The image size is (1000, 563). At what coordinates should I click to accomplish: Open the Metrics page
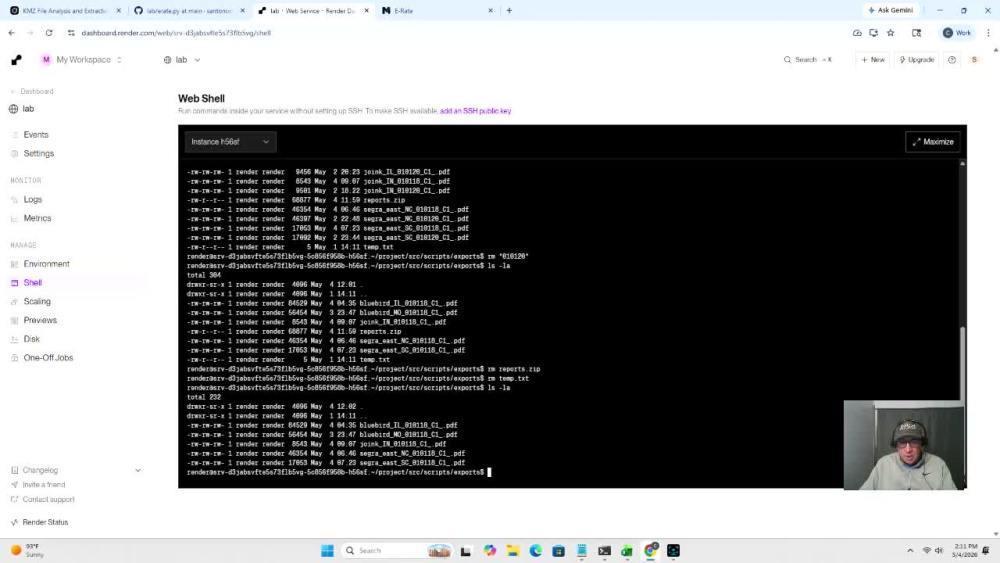[37, 218]
